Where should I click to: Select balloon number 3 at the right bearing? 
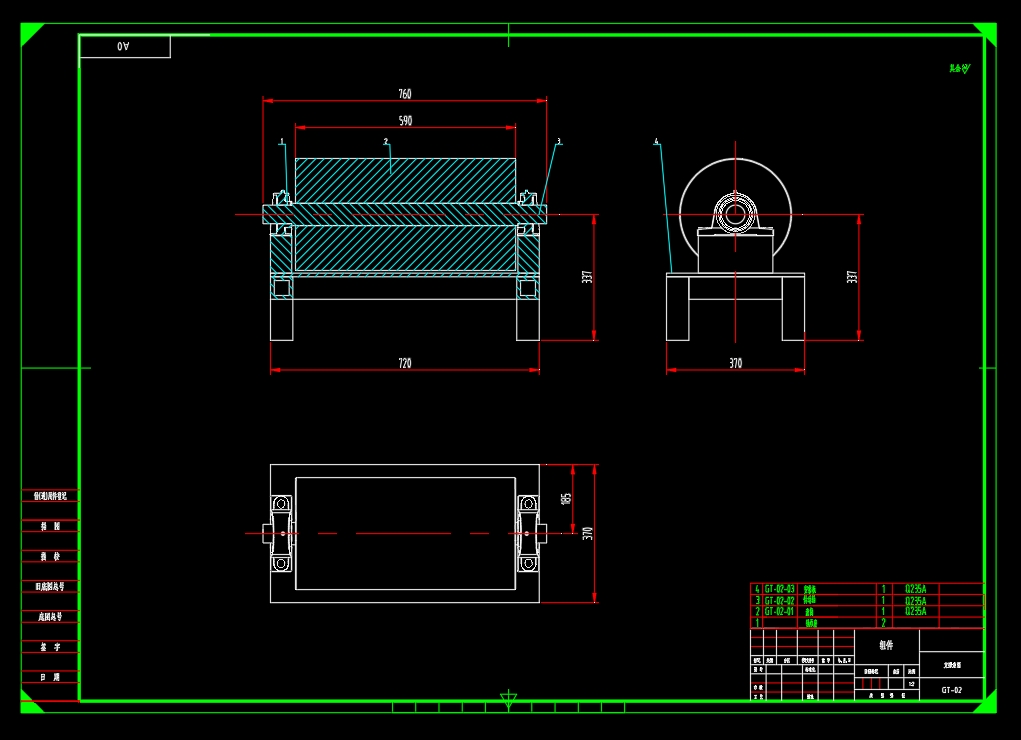tap(559, 141)
